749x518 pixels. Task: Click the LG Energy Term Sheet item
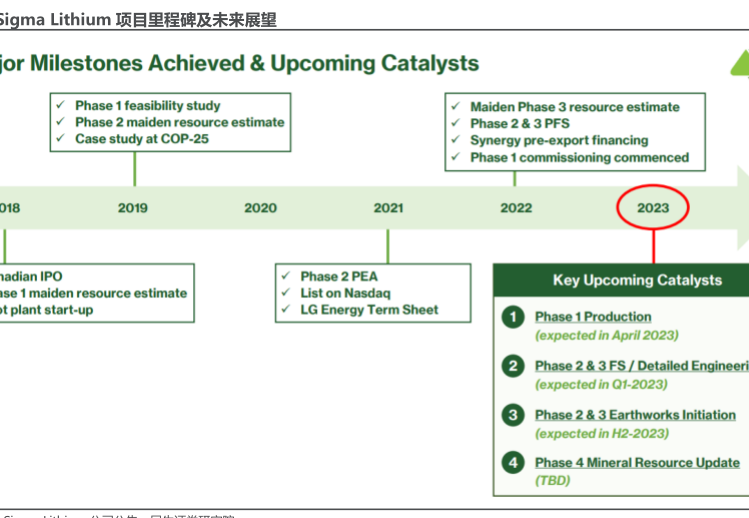point(369,310)
